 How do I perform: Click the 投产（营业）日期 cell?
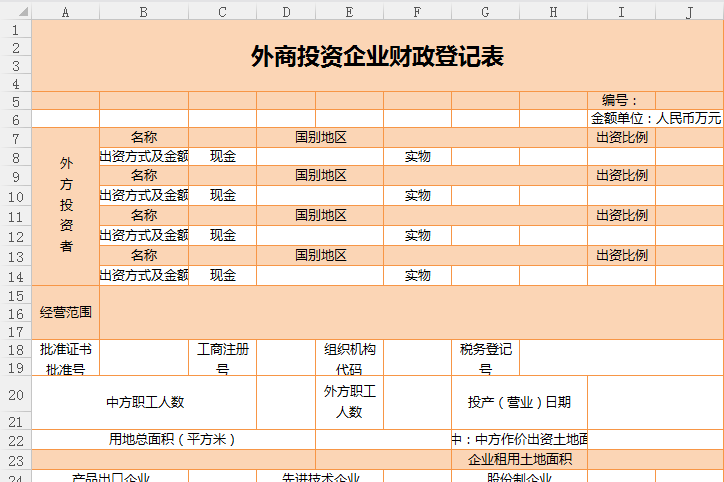519,402
